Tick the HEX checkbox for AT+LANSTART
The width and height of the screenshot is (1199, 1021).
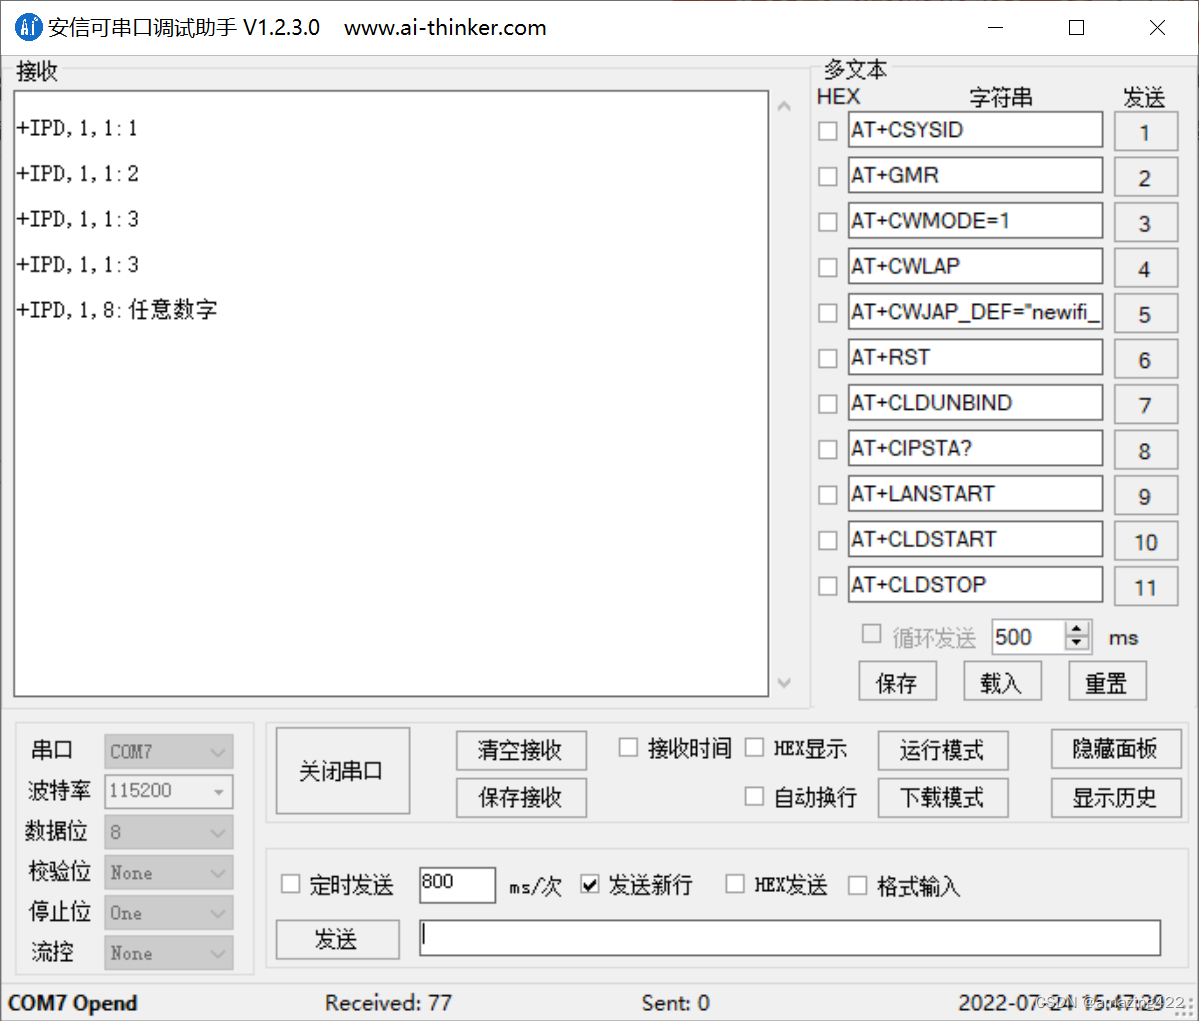827,495
